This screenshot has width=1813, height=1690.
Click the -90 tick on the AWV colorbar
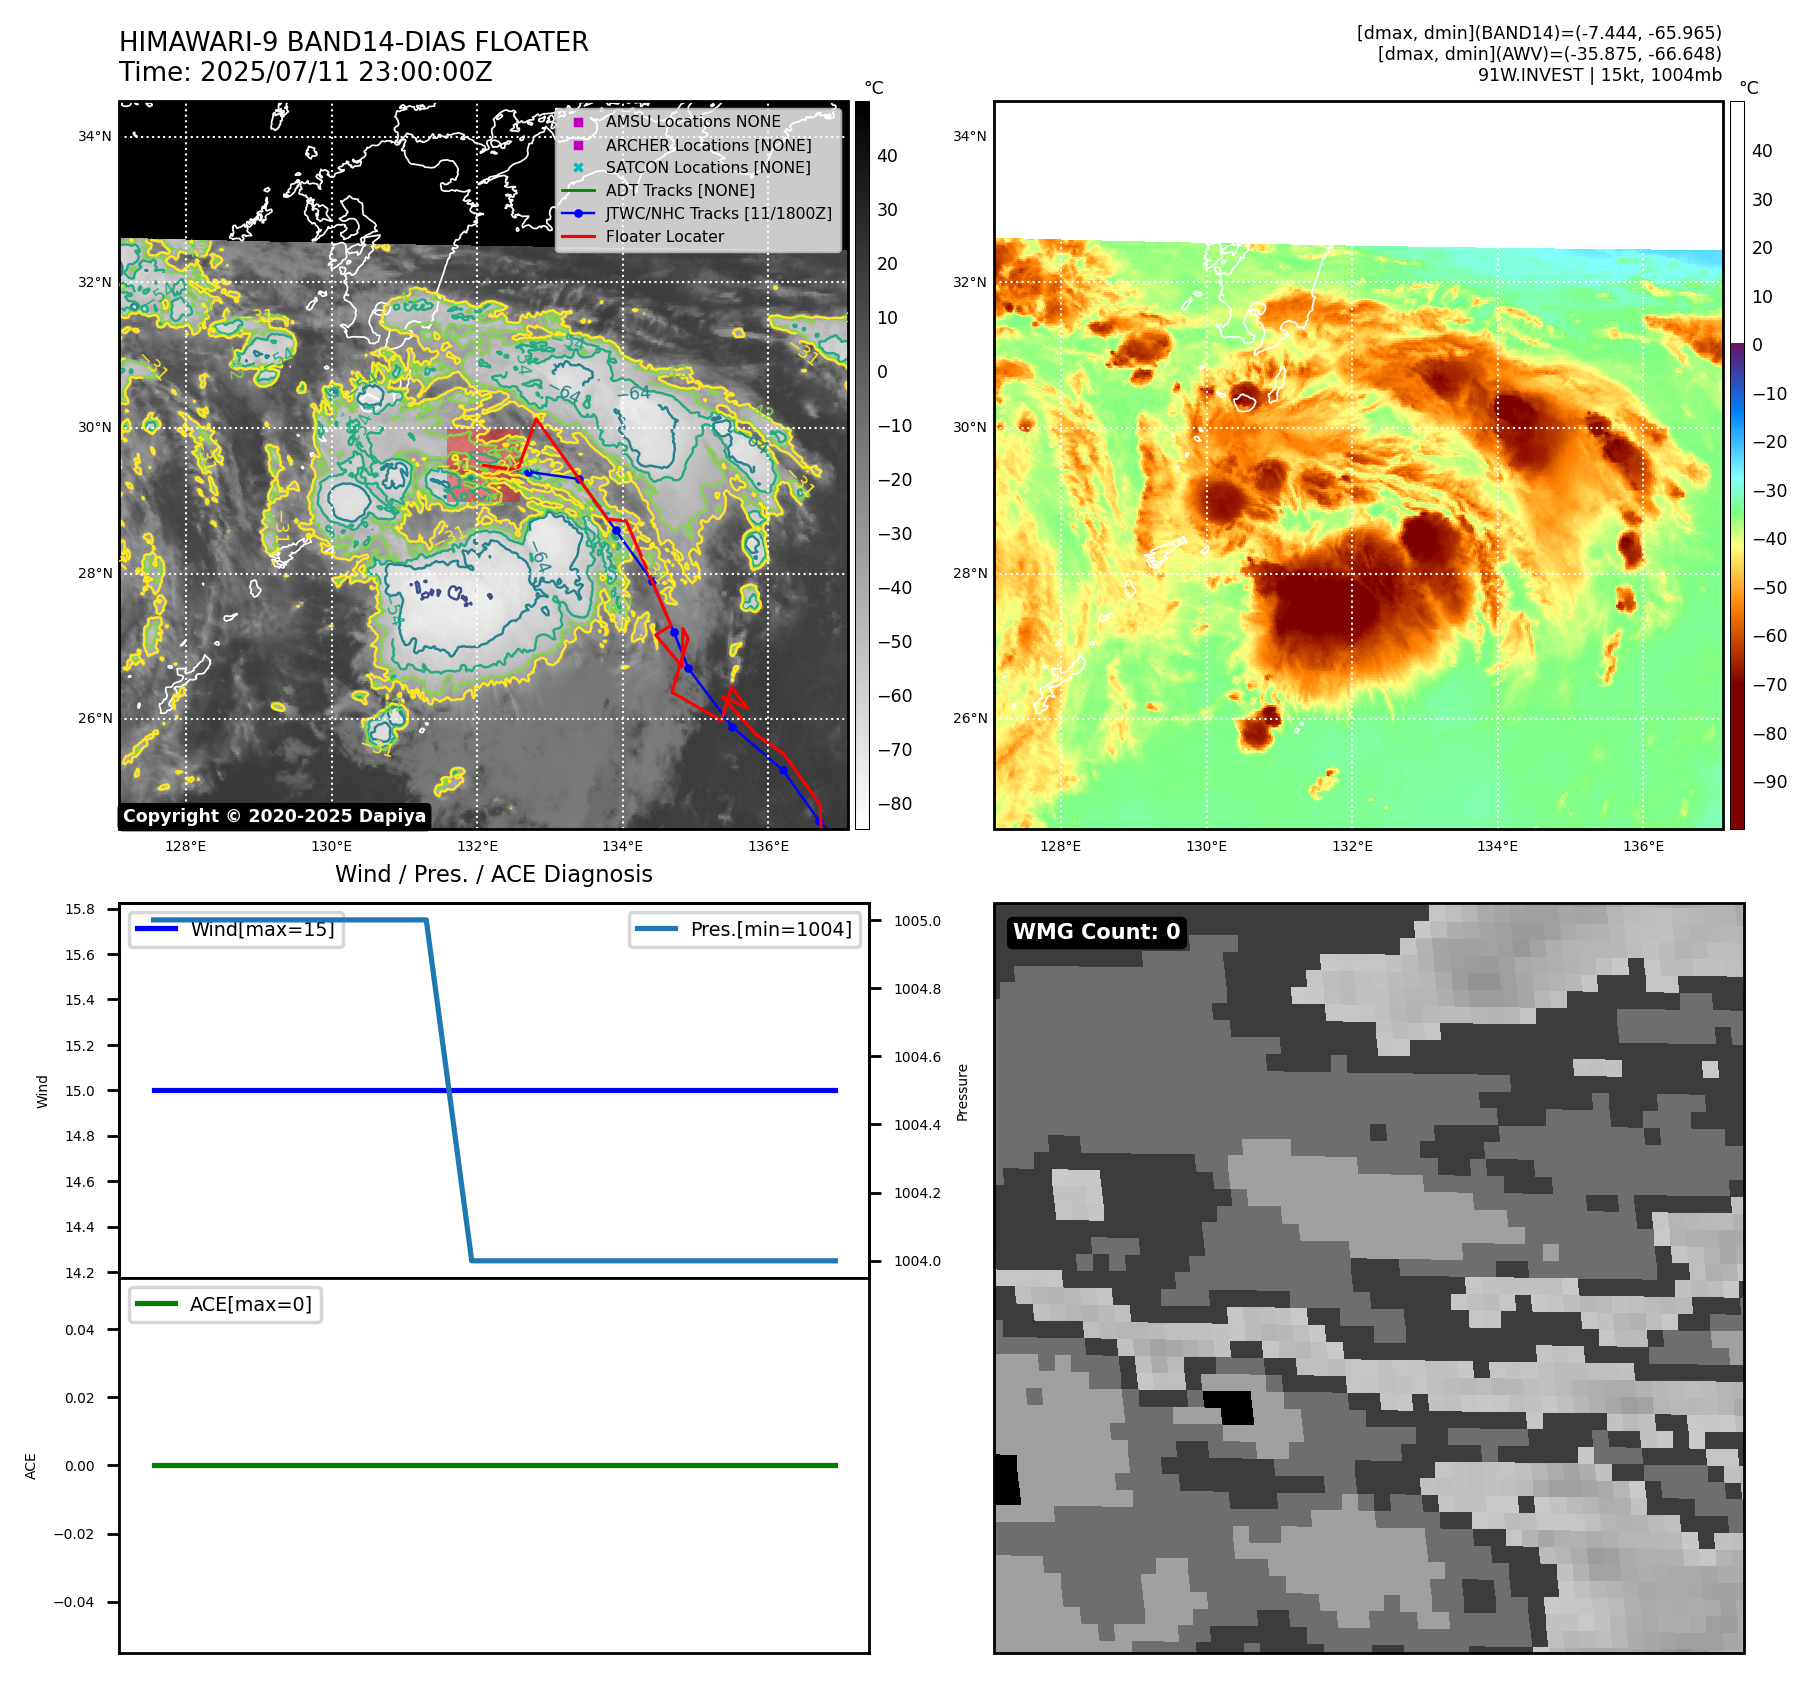click(1770, 782)
